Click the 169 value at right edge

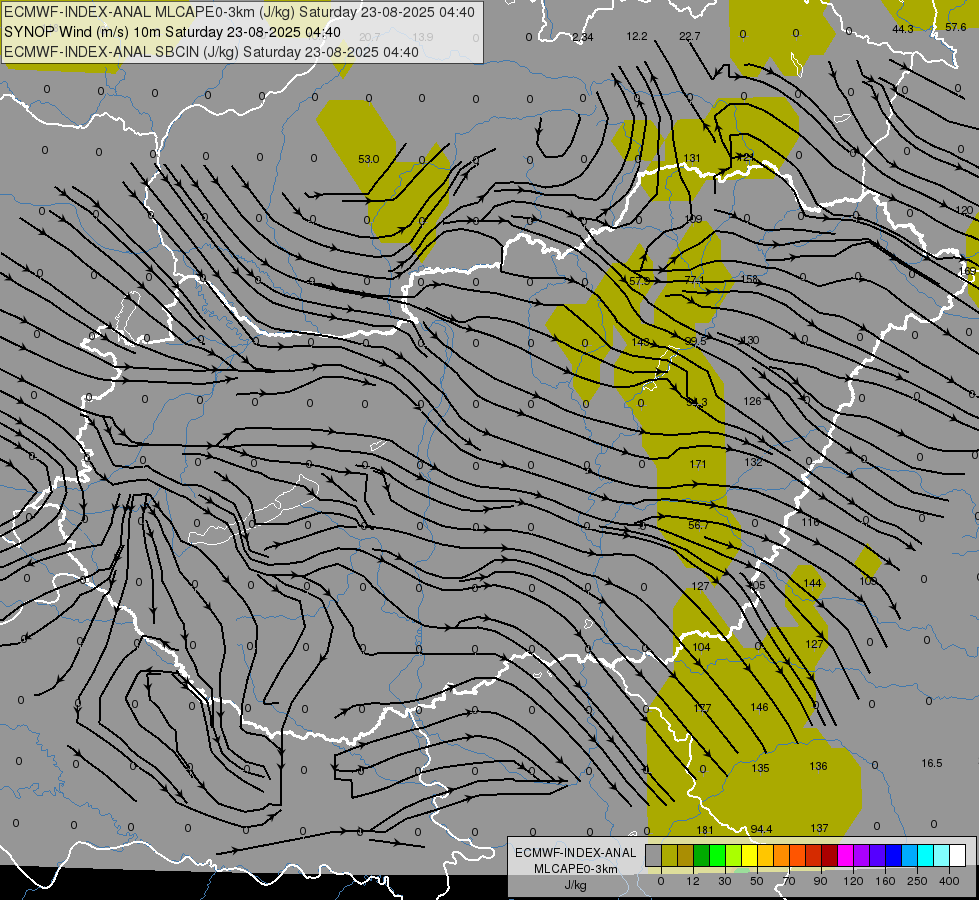tap(967, 271)
